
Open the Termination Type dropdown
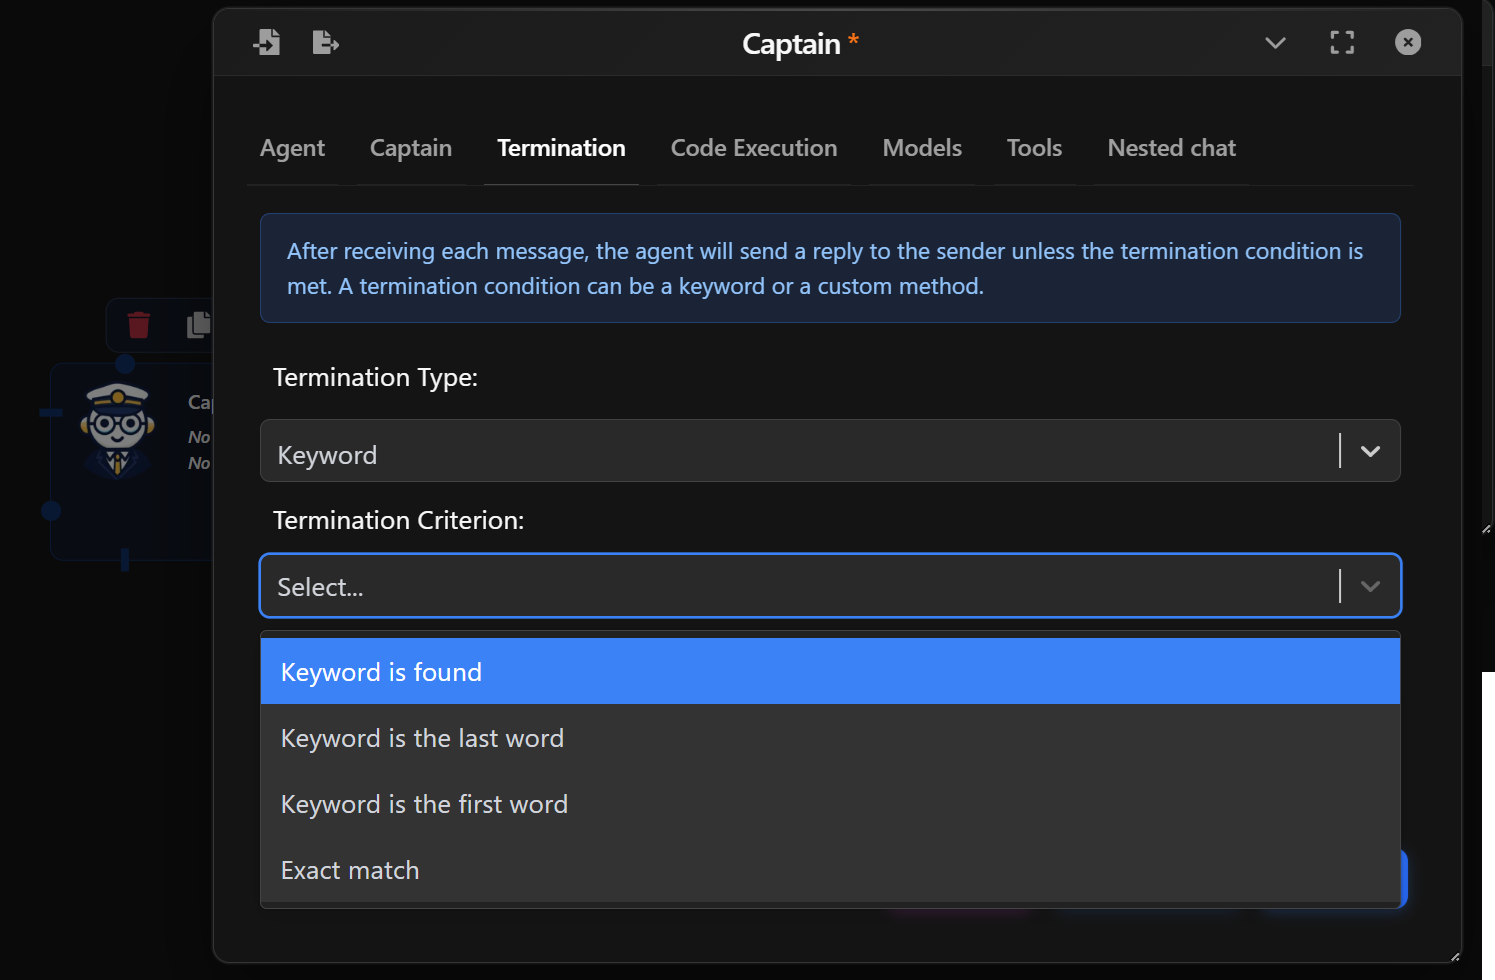pyautogui.click(x=1369, y=451)
